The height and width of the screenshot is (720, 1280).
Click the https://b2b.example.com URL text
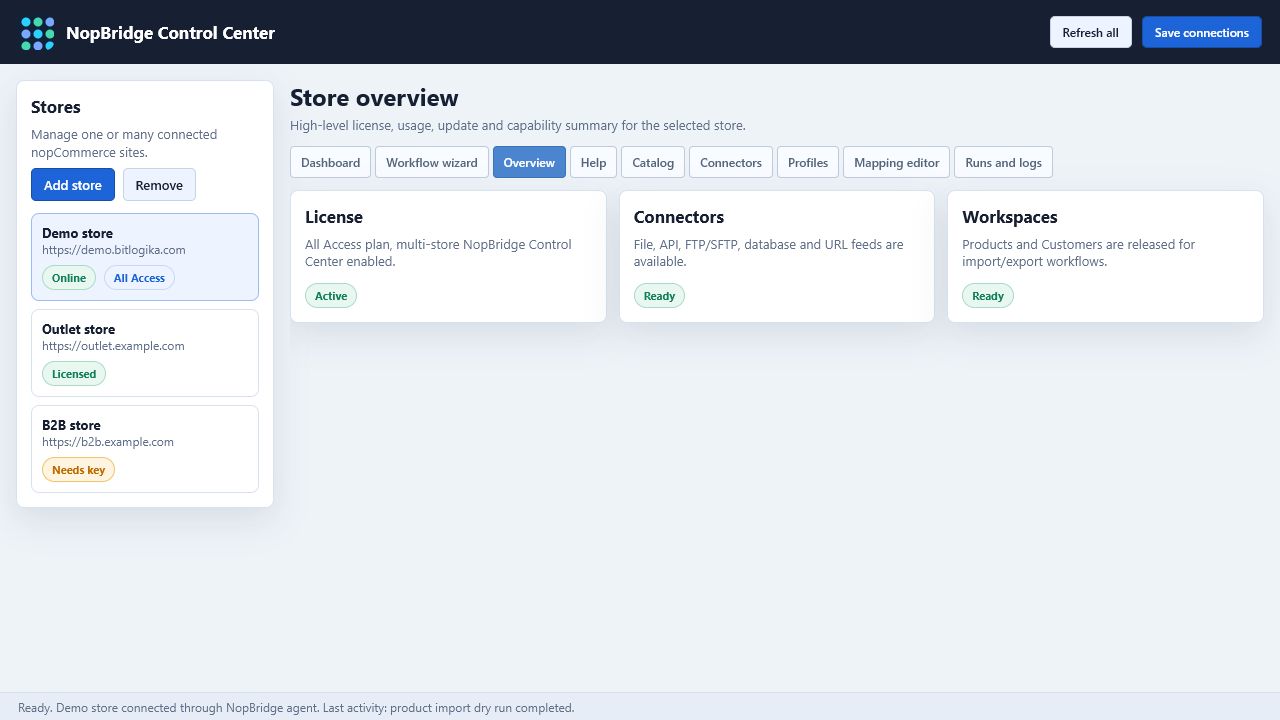(108, 442)
